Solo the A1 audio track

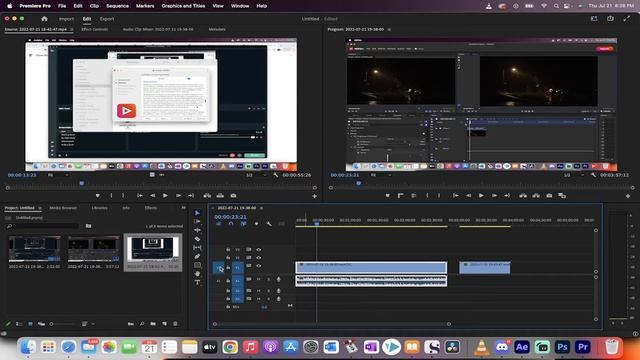coord(269,279)
